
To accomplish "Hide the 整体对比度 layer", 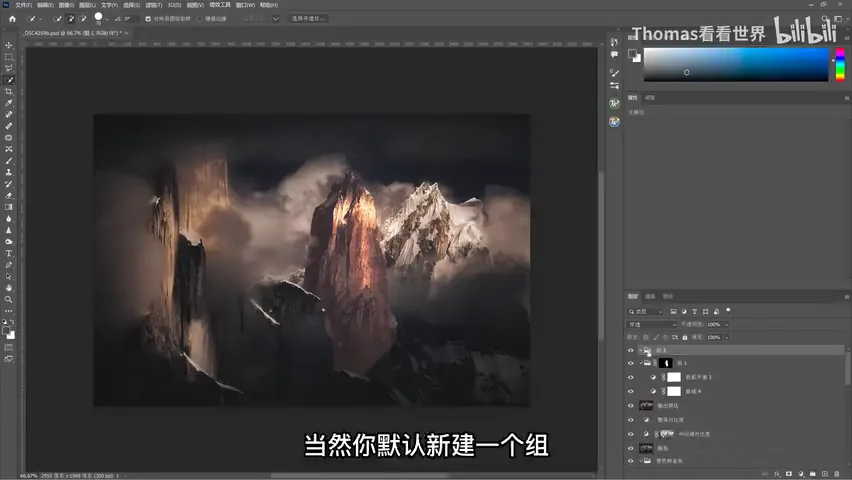I will 631,420.
